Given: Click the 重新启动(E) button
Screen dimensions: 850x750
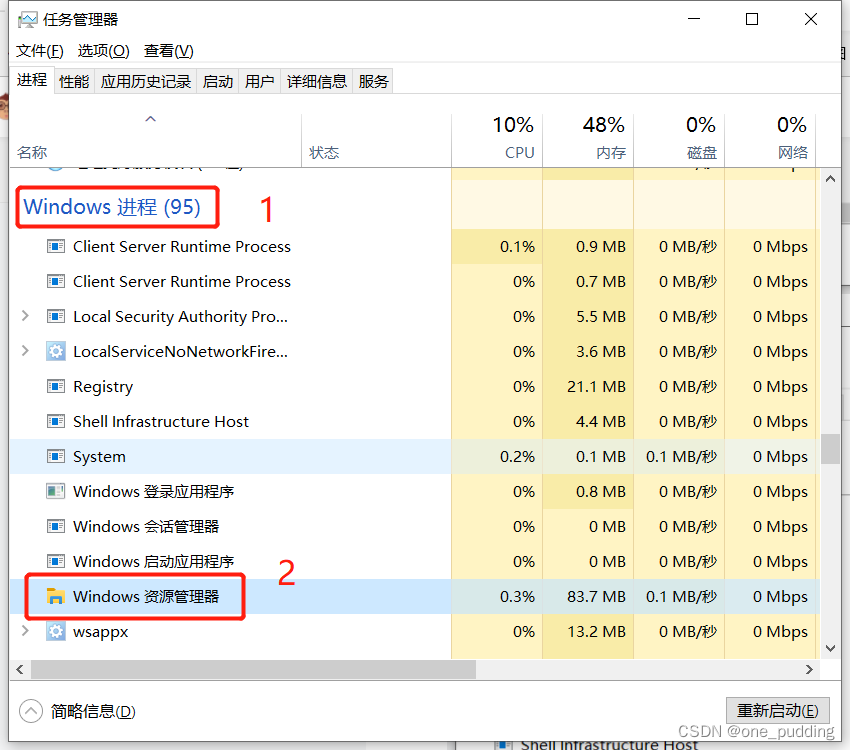Looking at the screenshot, I should click(x=778, y=710).
